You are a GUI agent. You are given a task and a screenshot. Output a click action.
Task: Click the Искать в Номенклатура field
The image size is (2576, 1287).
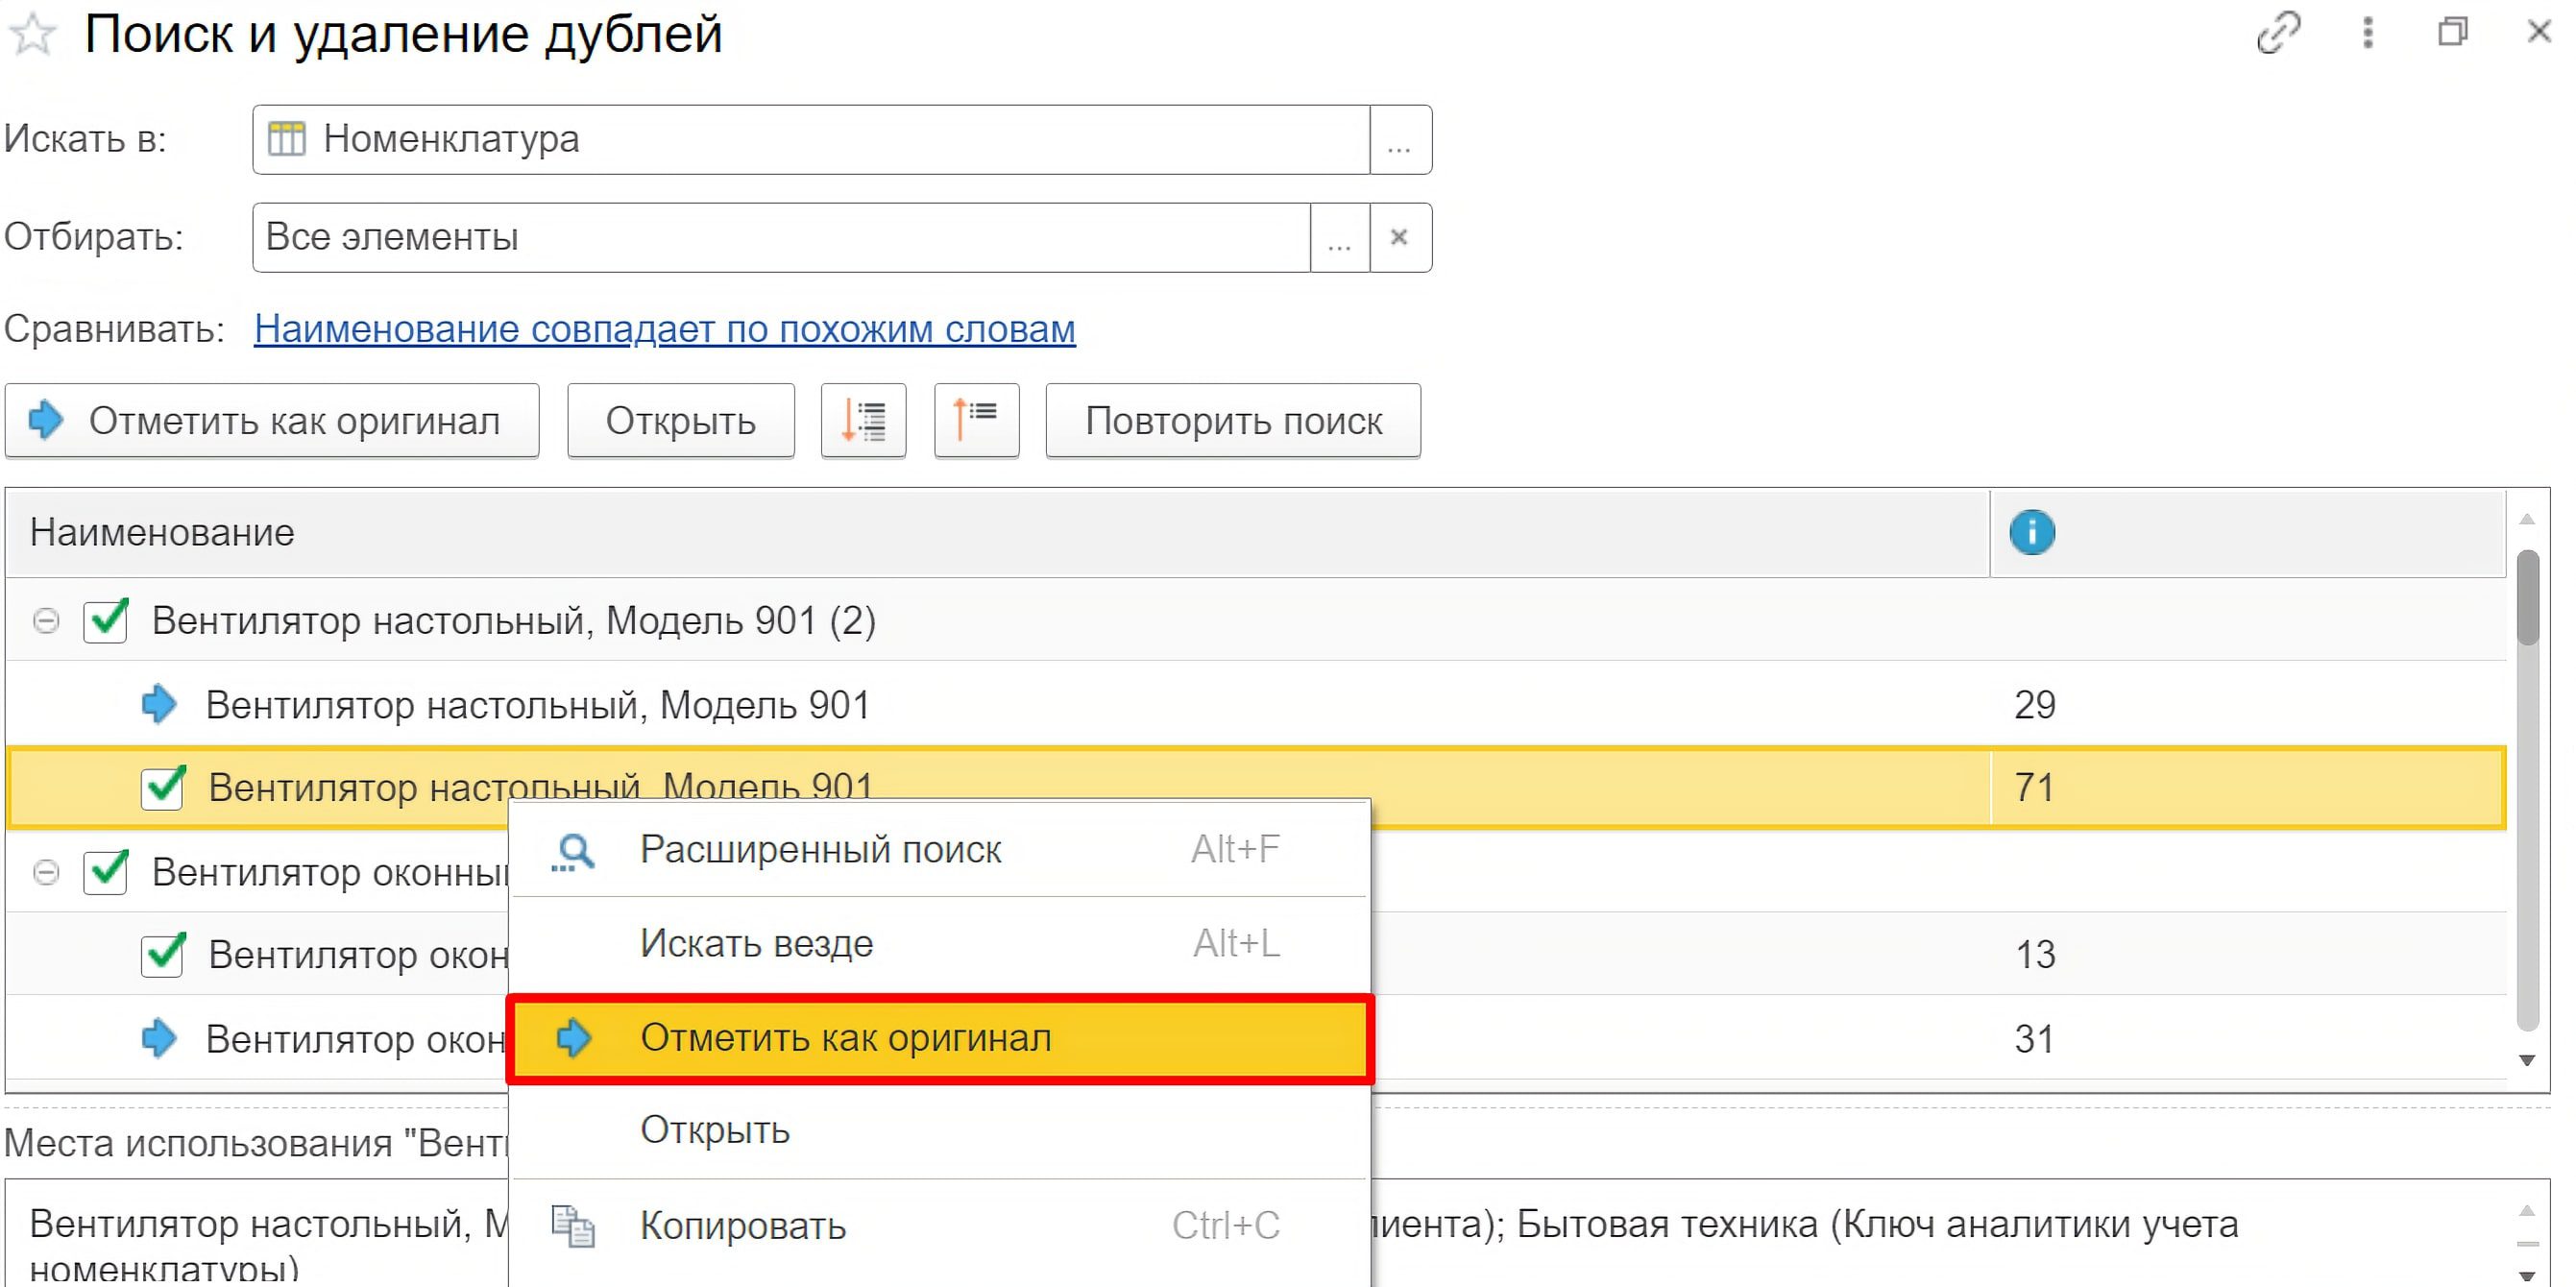click(811, 140)
